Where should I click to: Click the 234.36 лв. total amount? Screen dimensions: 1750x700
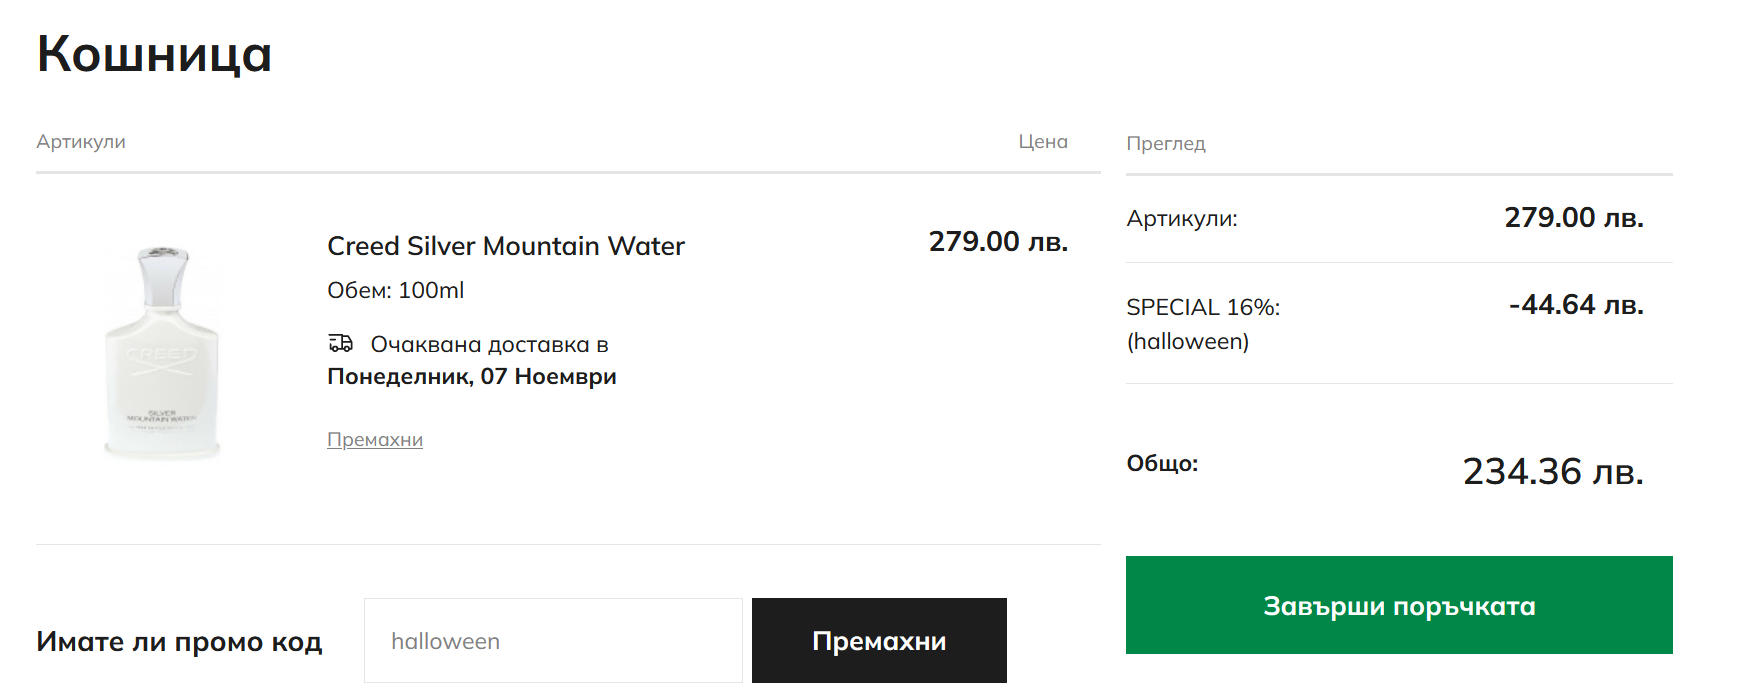(1552, 472)
